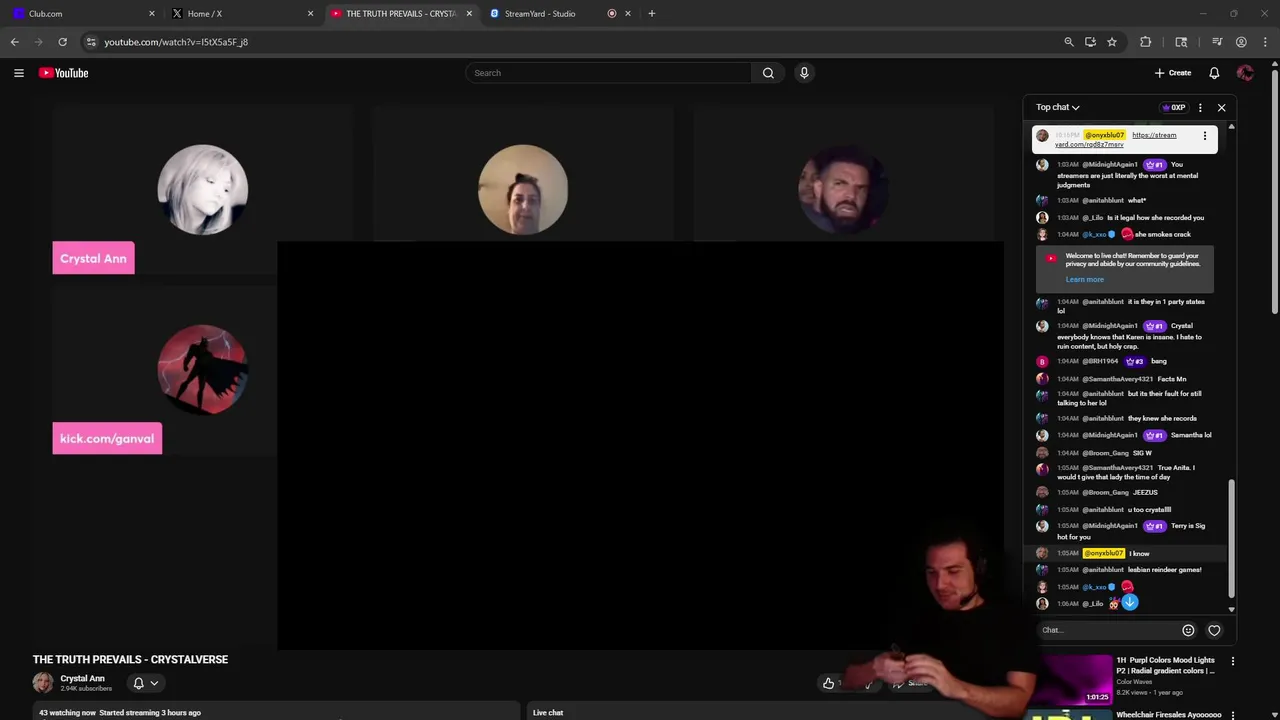Screen dimensions: 1280x720
Task: Go back with the browser back arrow
Action: [x=15, y=42]
